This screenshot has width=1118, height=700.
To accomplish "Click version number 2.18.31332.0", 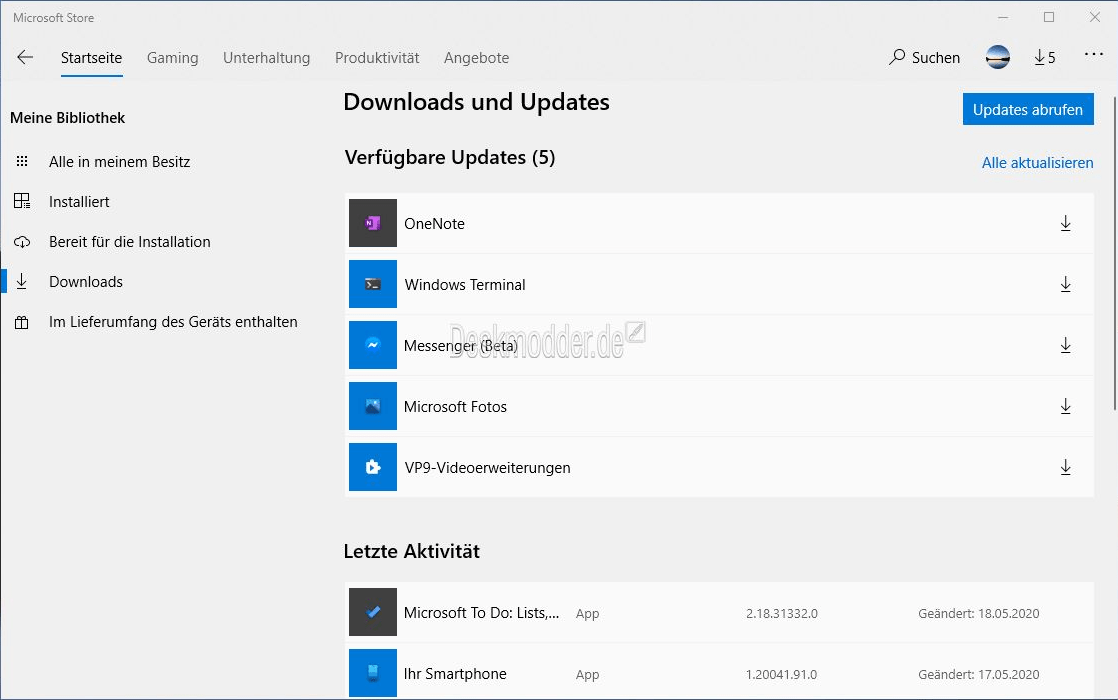I will (x=781, y=613).
